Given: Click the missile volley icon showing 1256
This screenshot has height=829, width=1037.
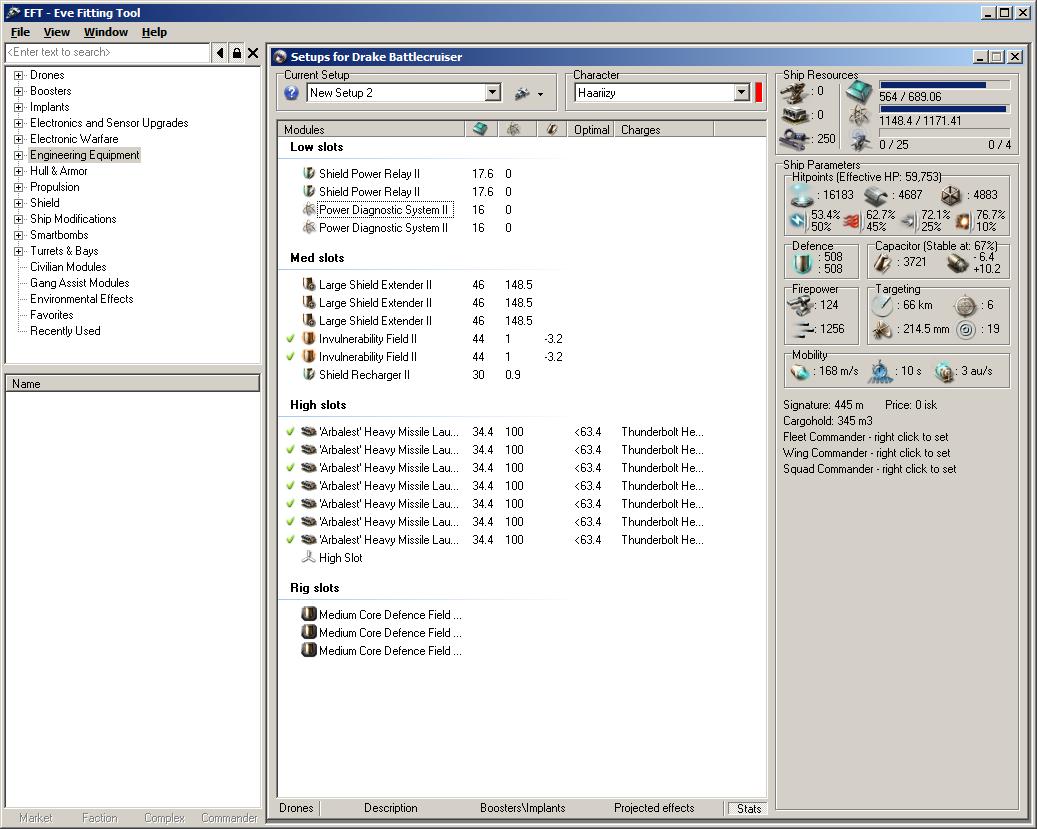Looking at the screenshot, I should [803, 329].
